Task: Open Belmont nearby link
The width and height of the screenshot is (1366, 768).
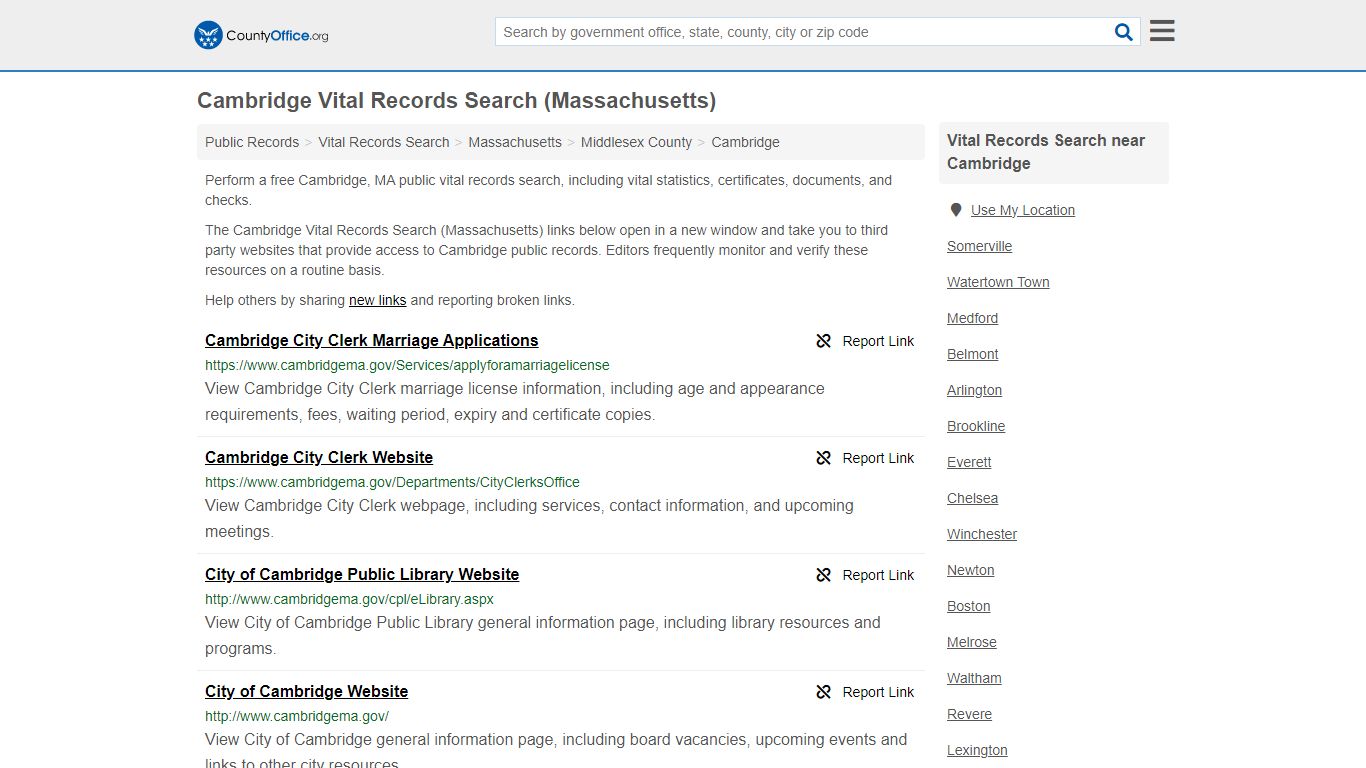Action: 972,354
